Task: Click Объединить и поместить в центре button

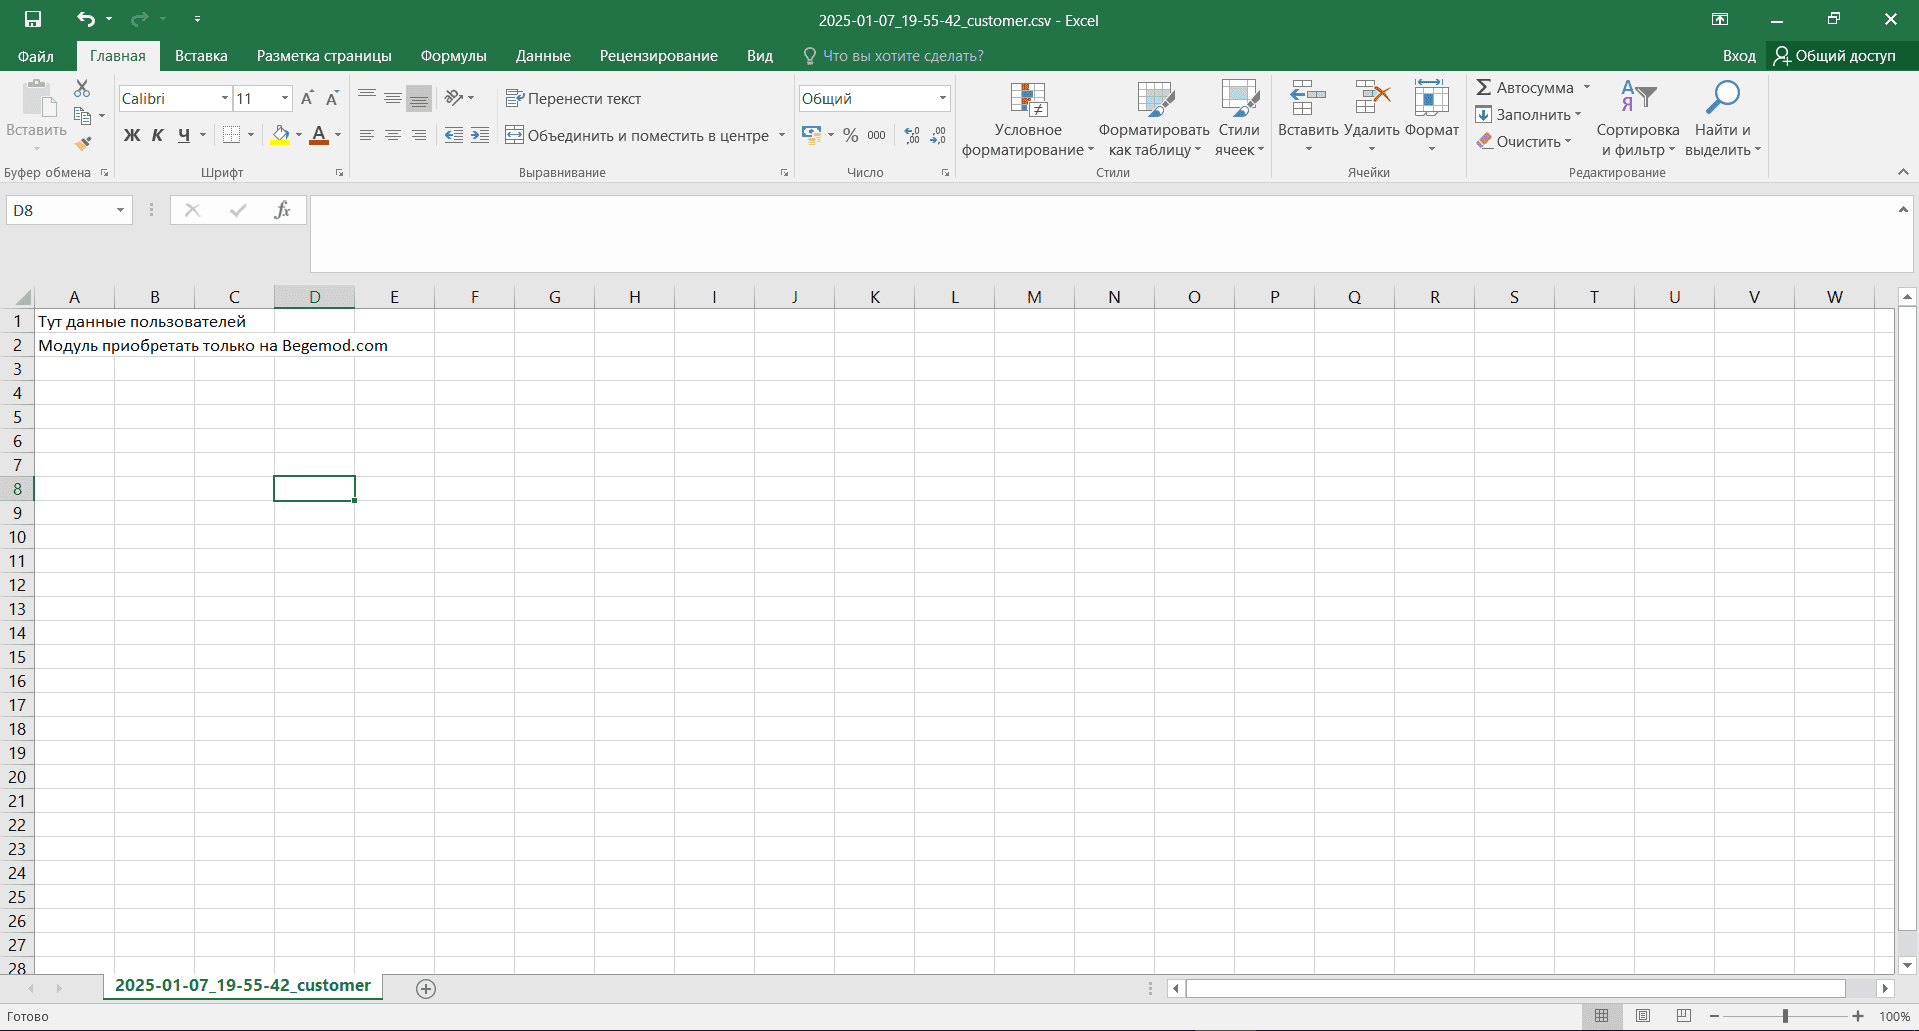Action: [x=637, y=135]
